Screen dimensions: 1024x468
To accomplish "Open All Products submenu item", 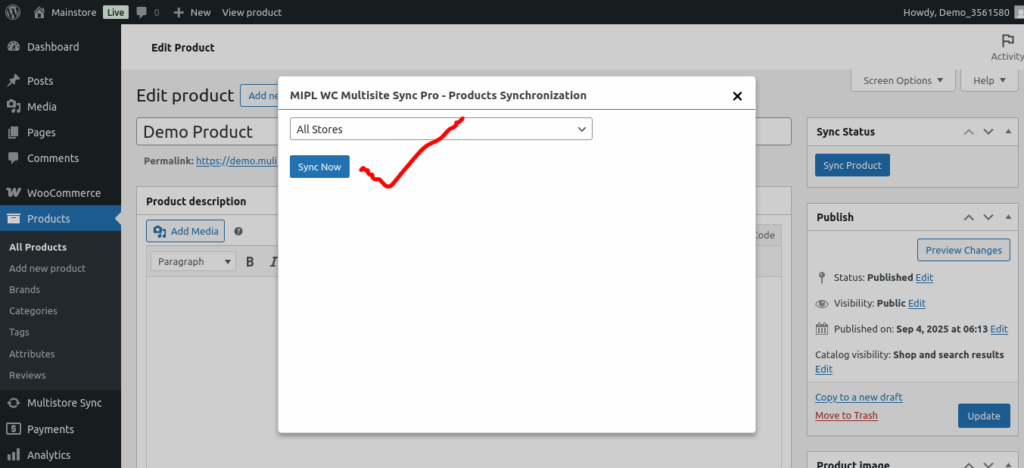I will [38, 247].
